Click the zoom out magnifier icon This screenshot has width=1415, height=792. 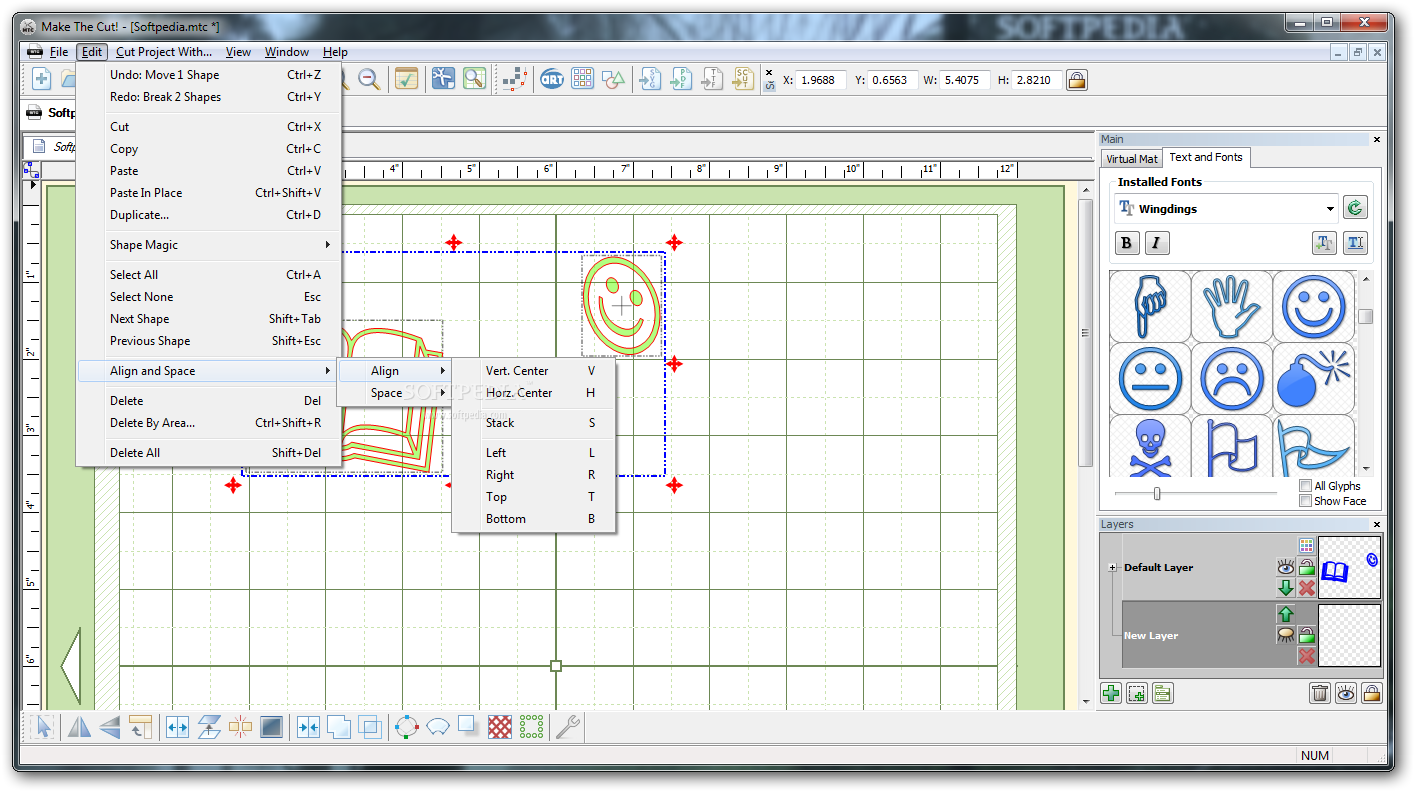coord(368,79)
